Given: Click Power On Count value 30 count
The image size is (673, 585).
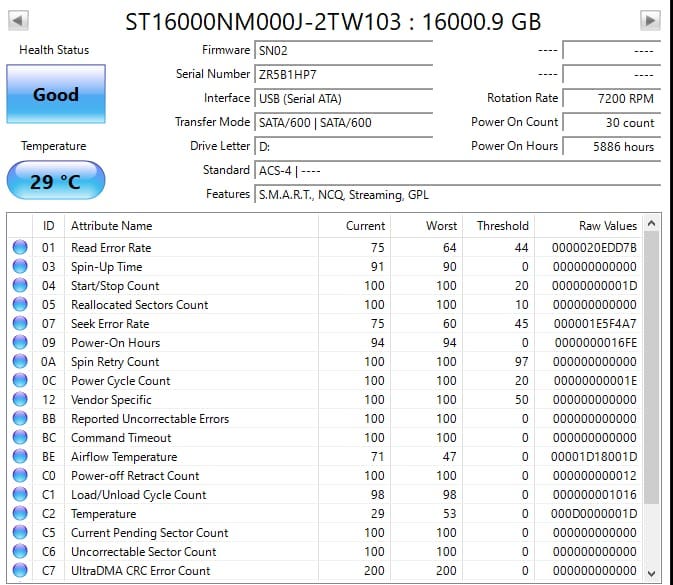Looking at the screenshot, I should 611,123.
